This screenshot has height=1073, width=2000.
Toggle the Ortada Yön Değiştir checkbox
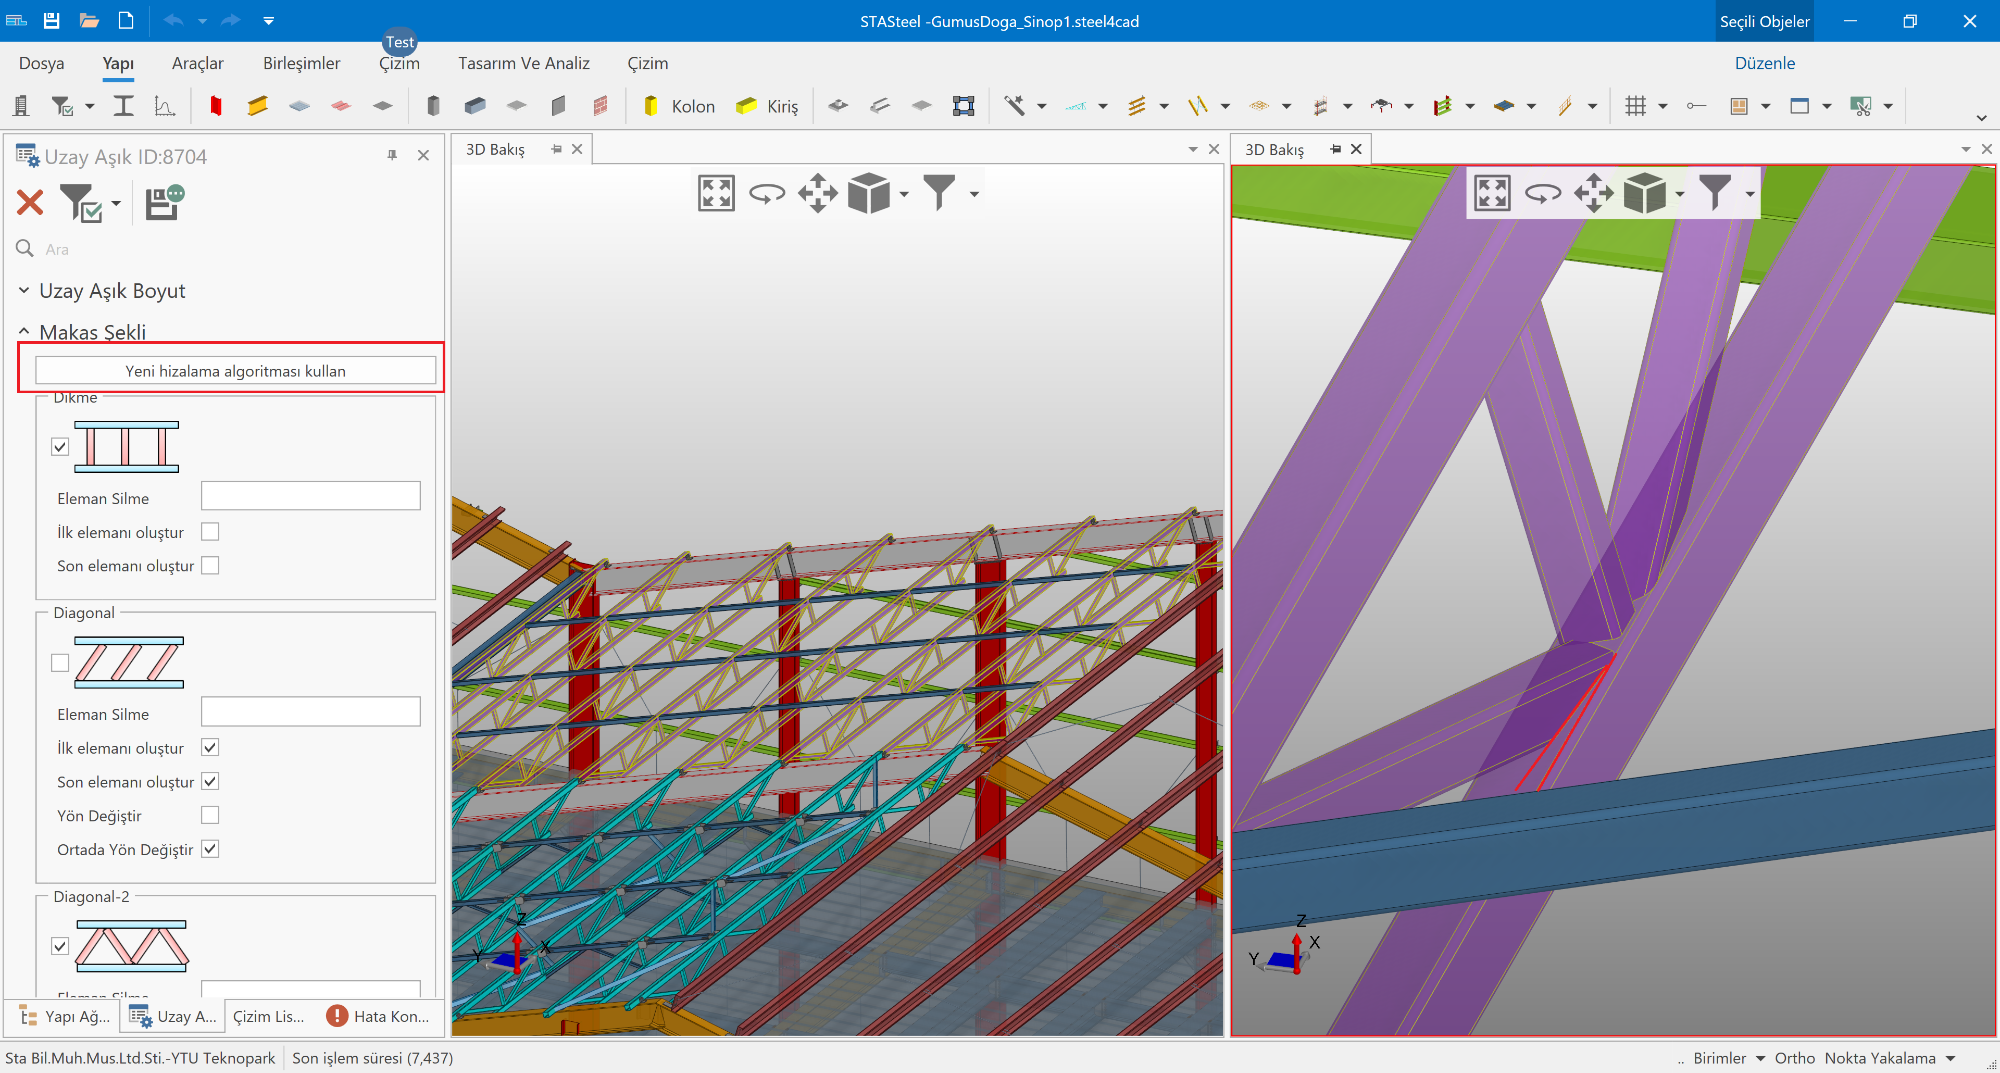[210, 849]
